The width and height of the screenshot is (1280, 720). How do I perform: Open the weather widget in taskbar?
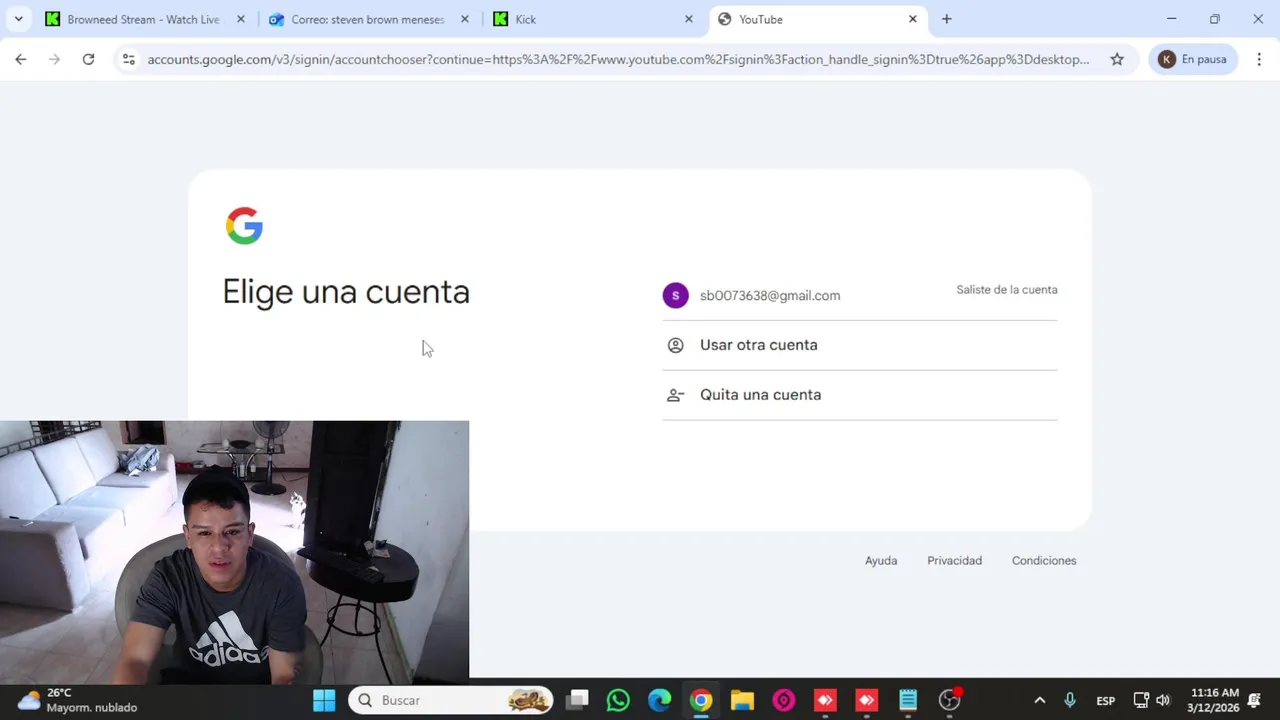77,700
